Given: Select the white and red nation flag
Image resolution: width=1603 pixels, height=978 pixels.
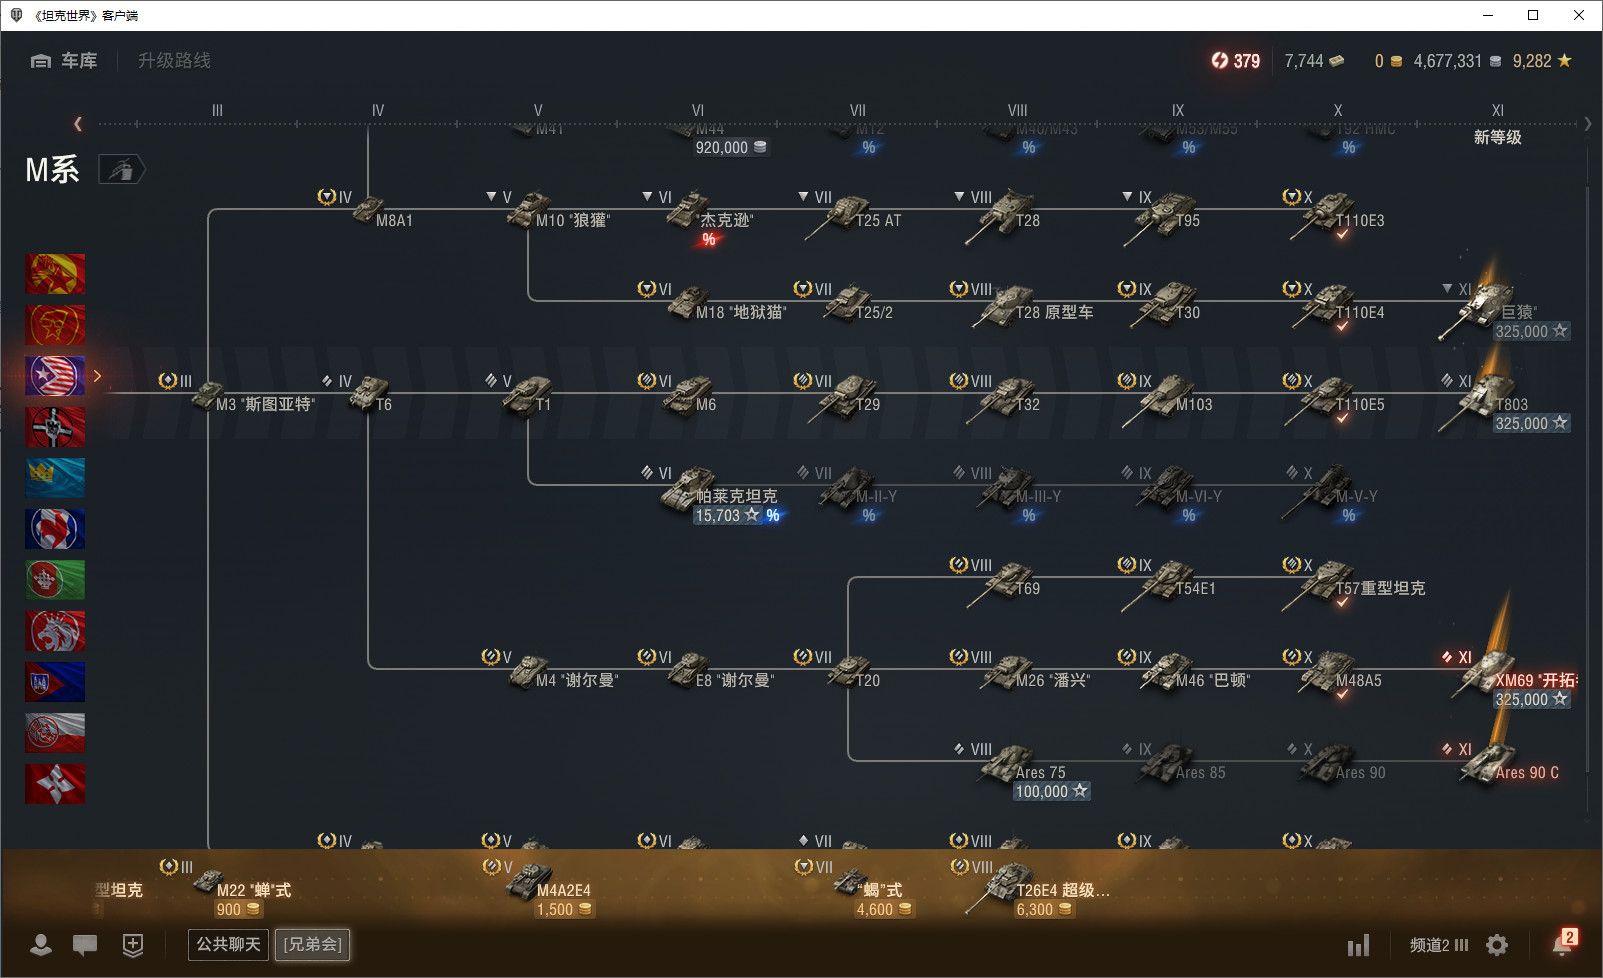Looking at the screenshot, I should pos(55,733).
